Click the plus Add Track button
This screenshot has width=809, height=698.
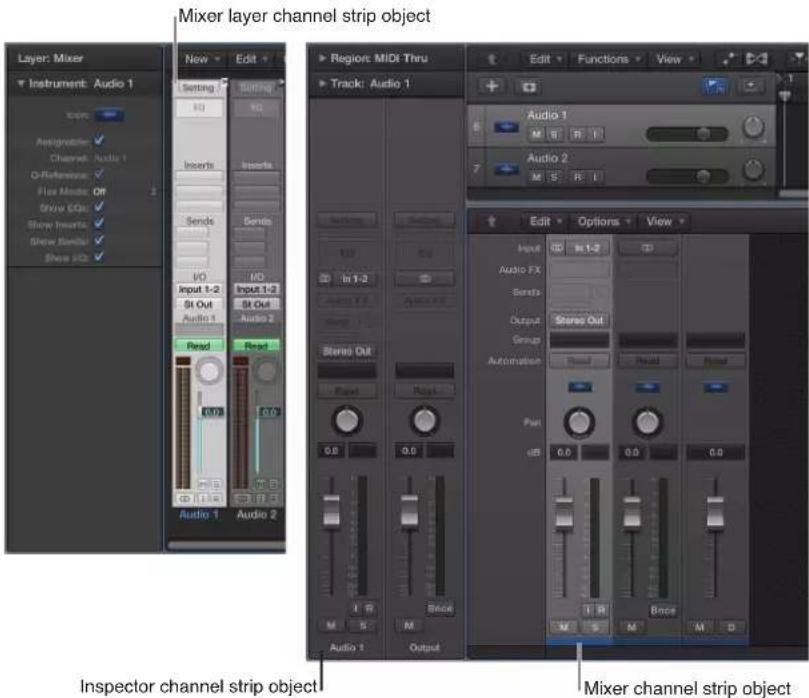pos(492,86)
